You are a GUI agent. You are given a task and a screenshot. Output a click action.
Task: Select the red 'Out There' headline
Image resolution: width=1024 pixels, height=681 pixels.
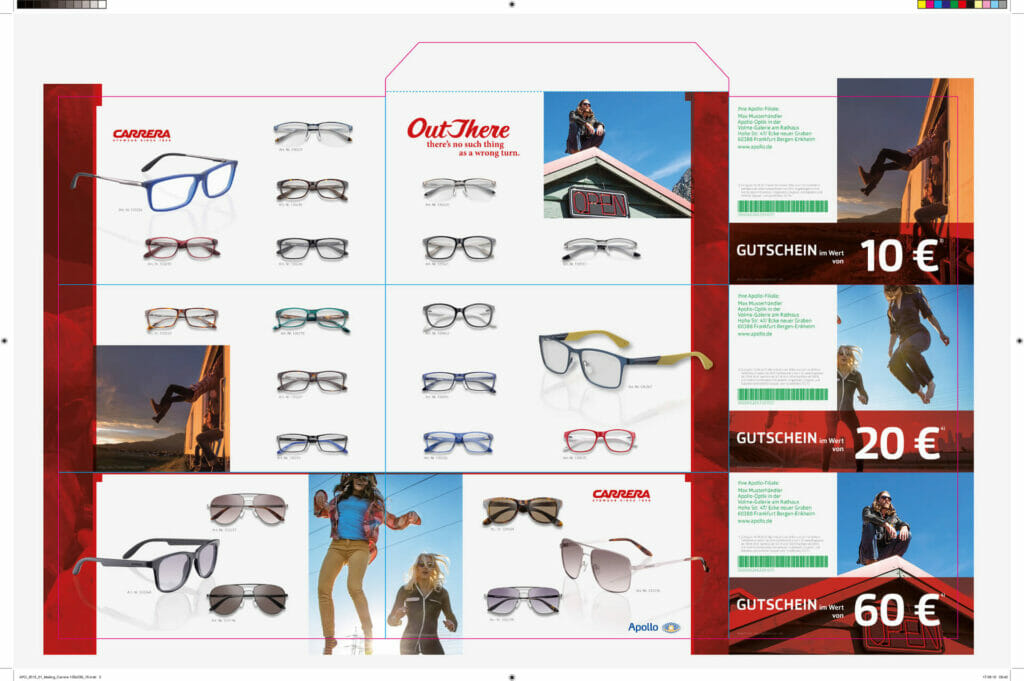coord(458,129)
